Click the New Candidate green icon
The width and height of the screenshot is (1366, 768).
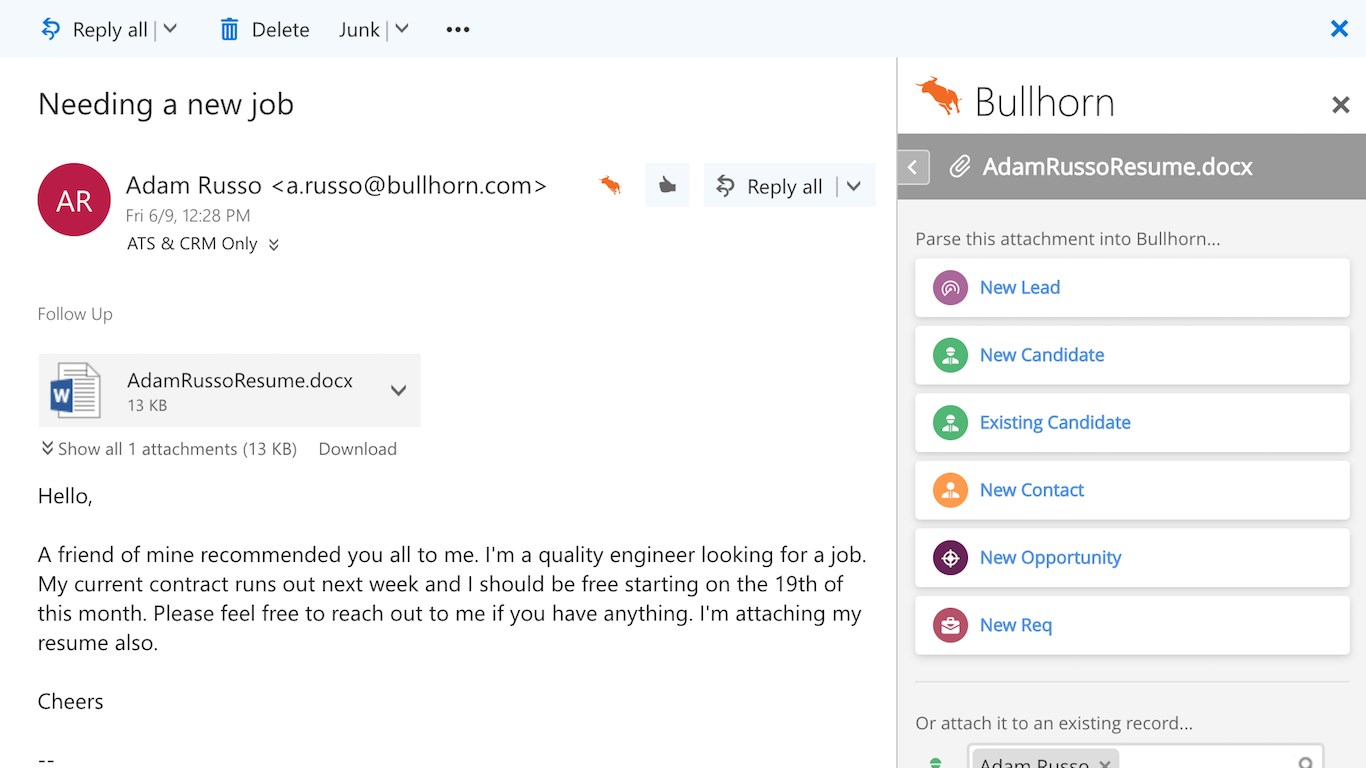950,355
